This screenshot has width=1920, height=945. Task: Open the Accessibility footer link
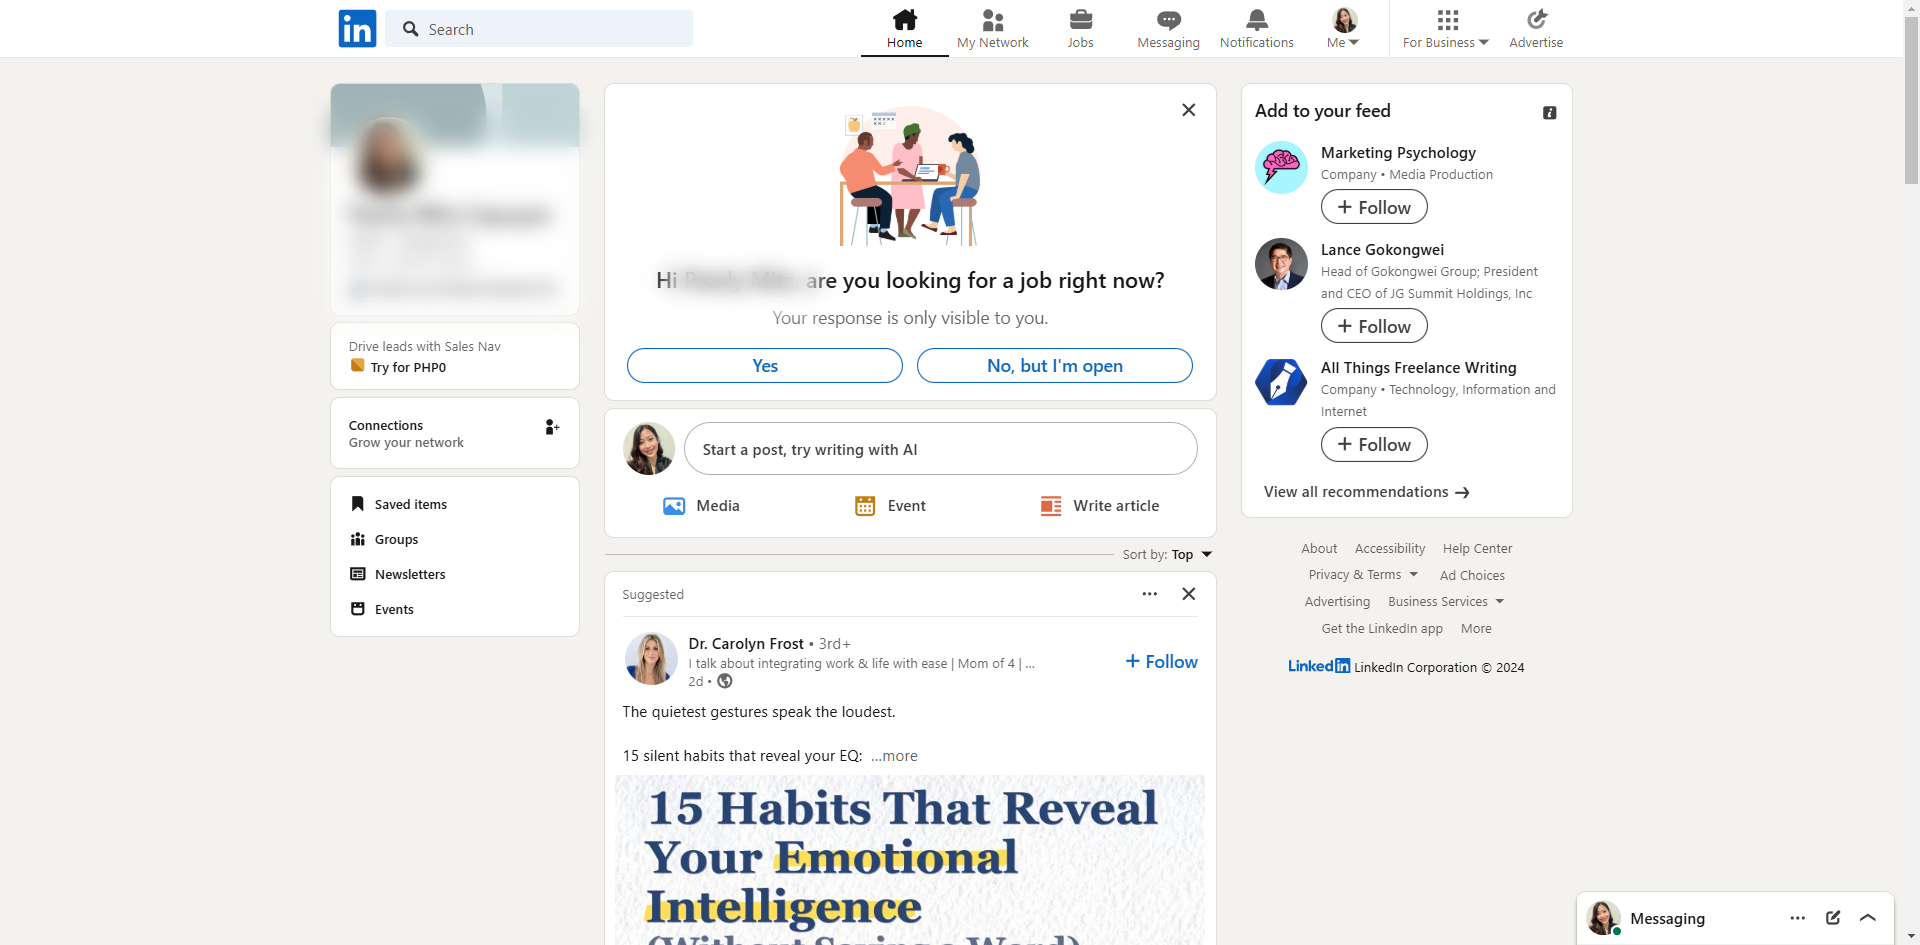pos(1390,549)
